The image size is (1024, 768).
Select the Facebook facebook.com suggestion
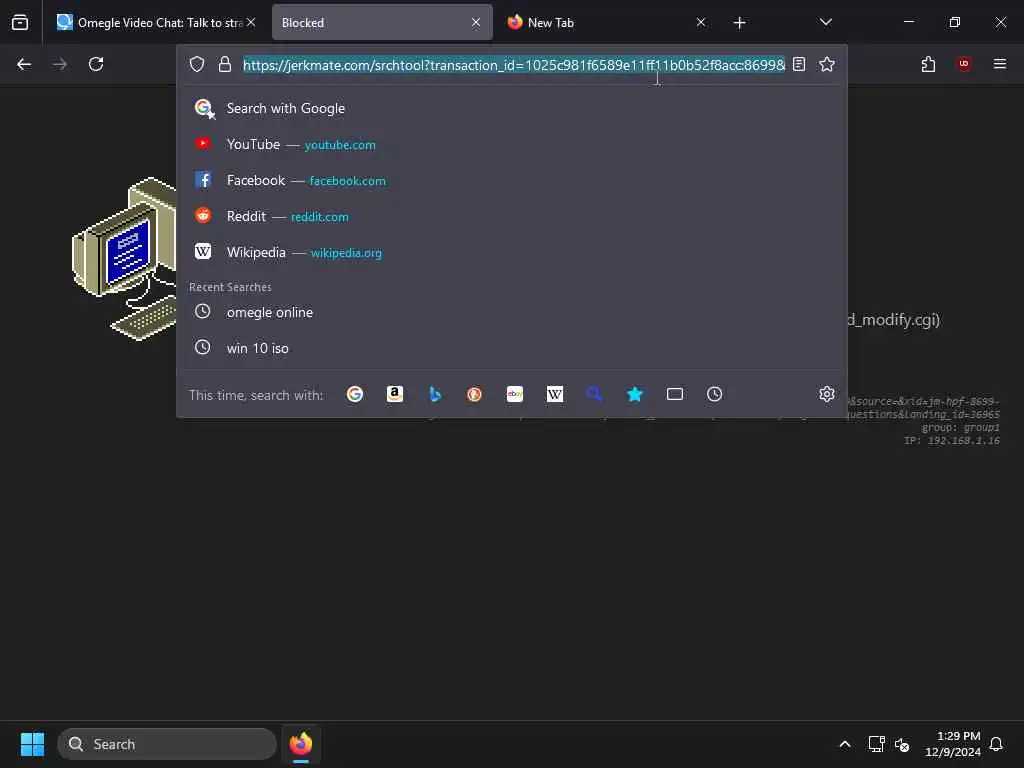coord(512,180)
